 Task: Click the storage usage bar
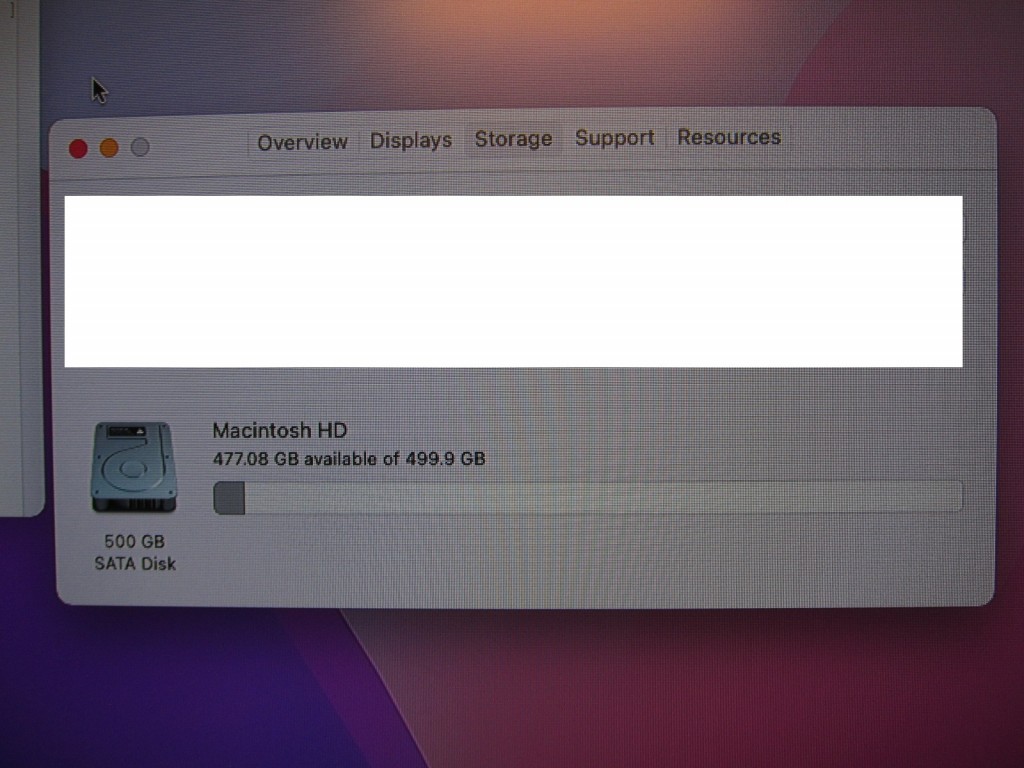pyautogui.click(x=588, y=497)
